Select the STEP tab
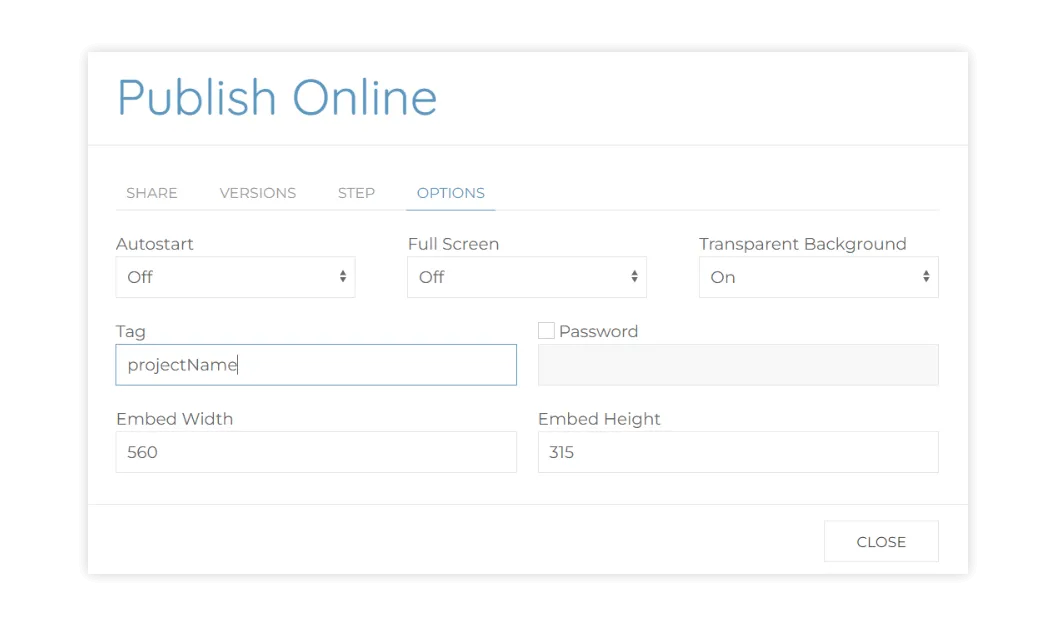Screen dimensions: 1056x626 pos(356,193)
